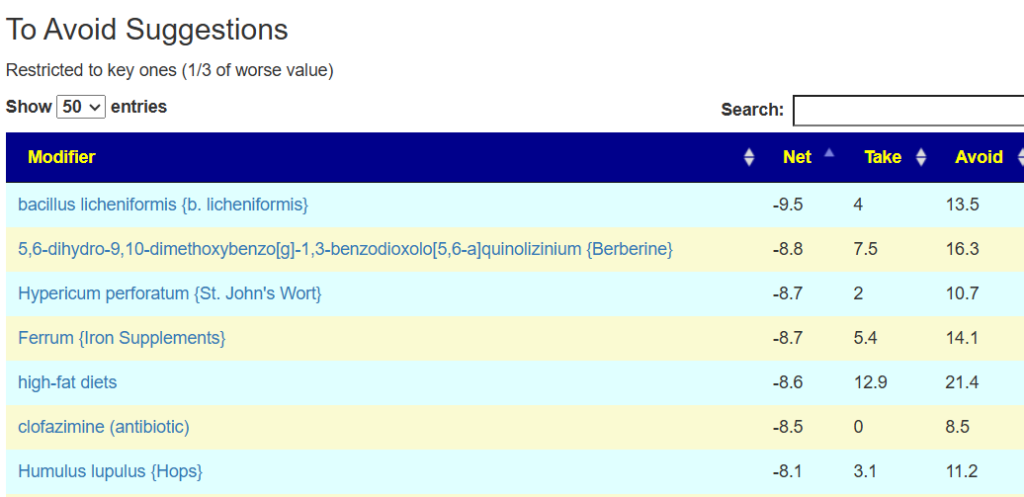The image size is (1024, 497).
Task: Click the 16.3 Avoid value for Berberine
Action: pos(962,249)
